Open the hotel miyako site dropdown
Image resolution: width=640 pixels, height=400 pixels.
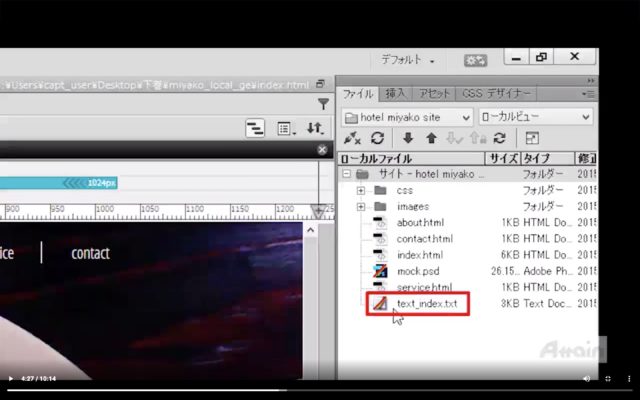click(407, 118)
